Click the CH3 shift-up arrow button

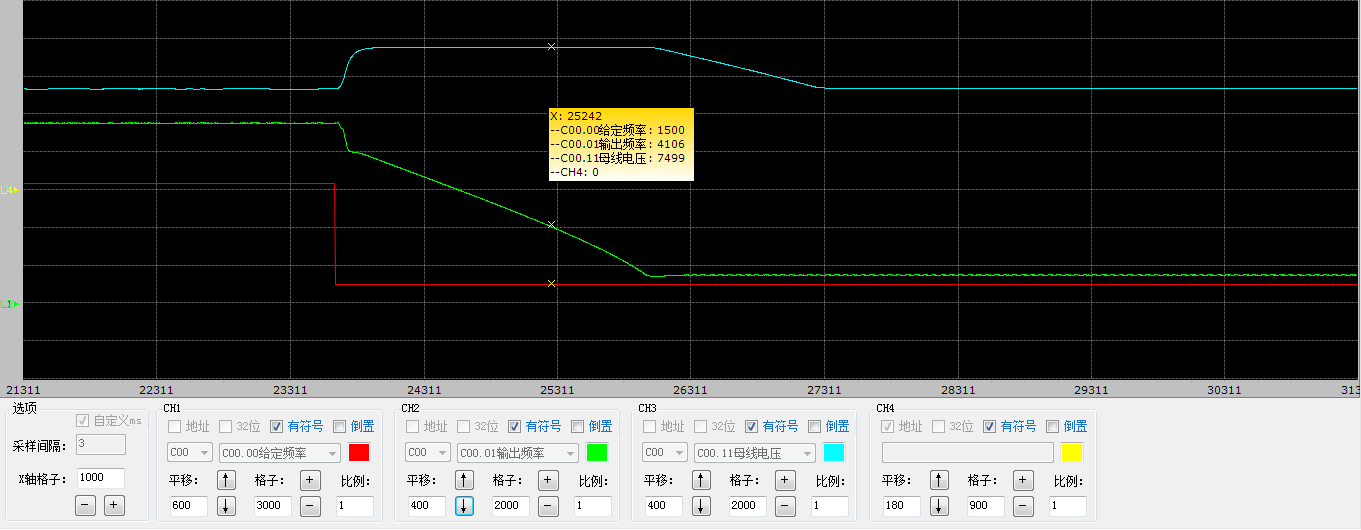click(x=702, y=480)
